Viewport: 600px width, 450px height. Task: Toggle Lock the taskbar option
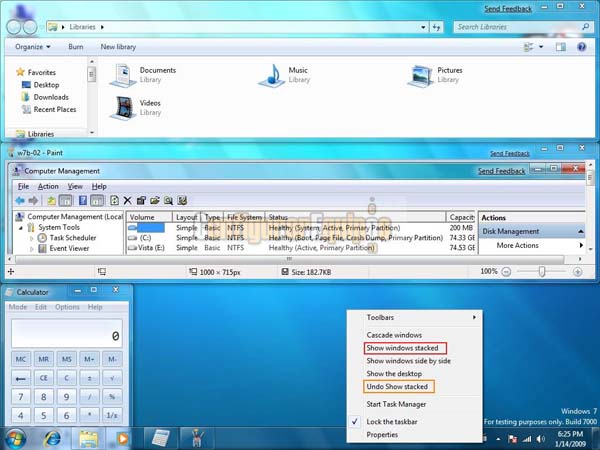pos(392,422)
